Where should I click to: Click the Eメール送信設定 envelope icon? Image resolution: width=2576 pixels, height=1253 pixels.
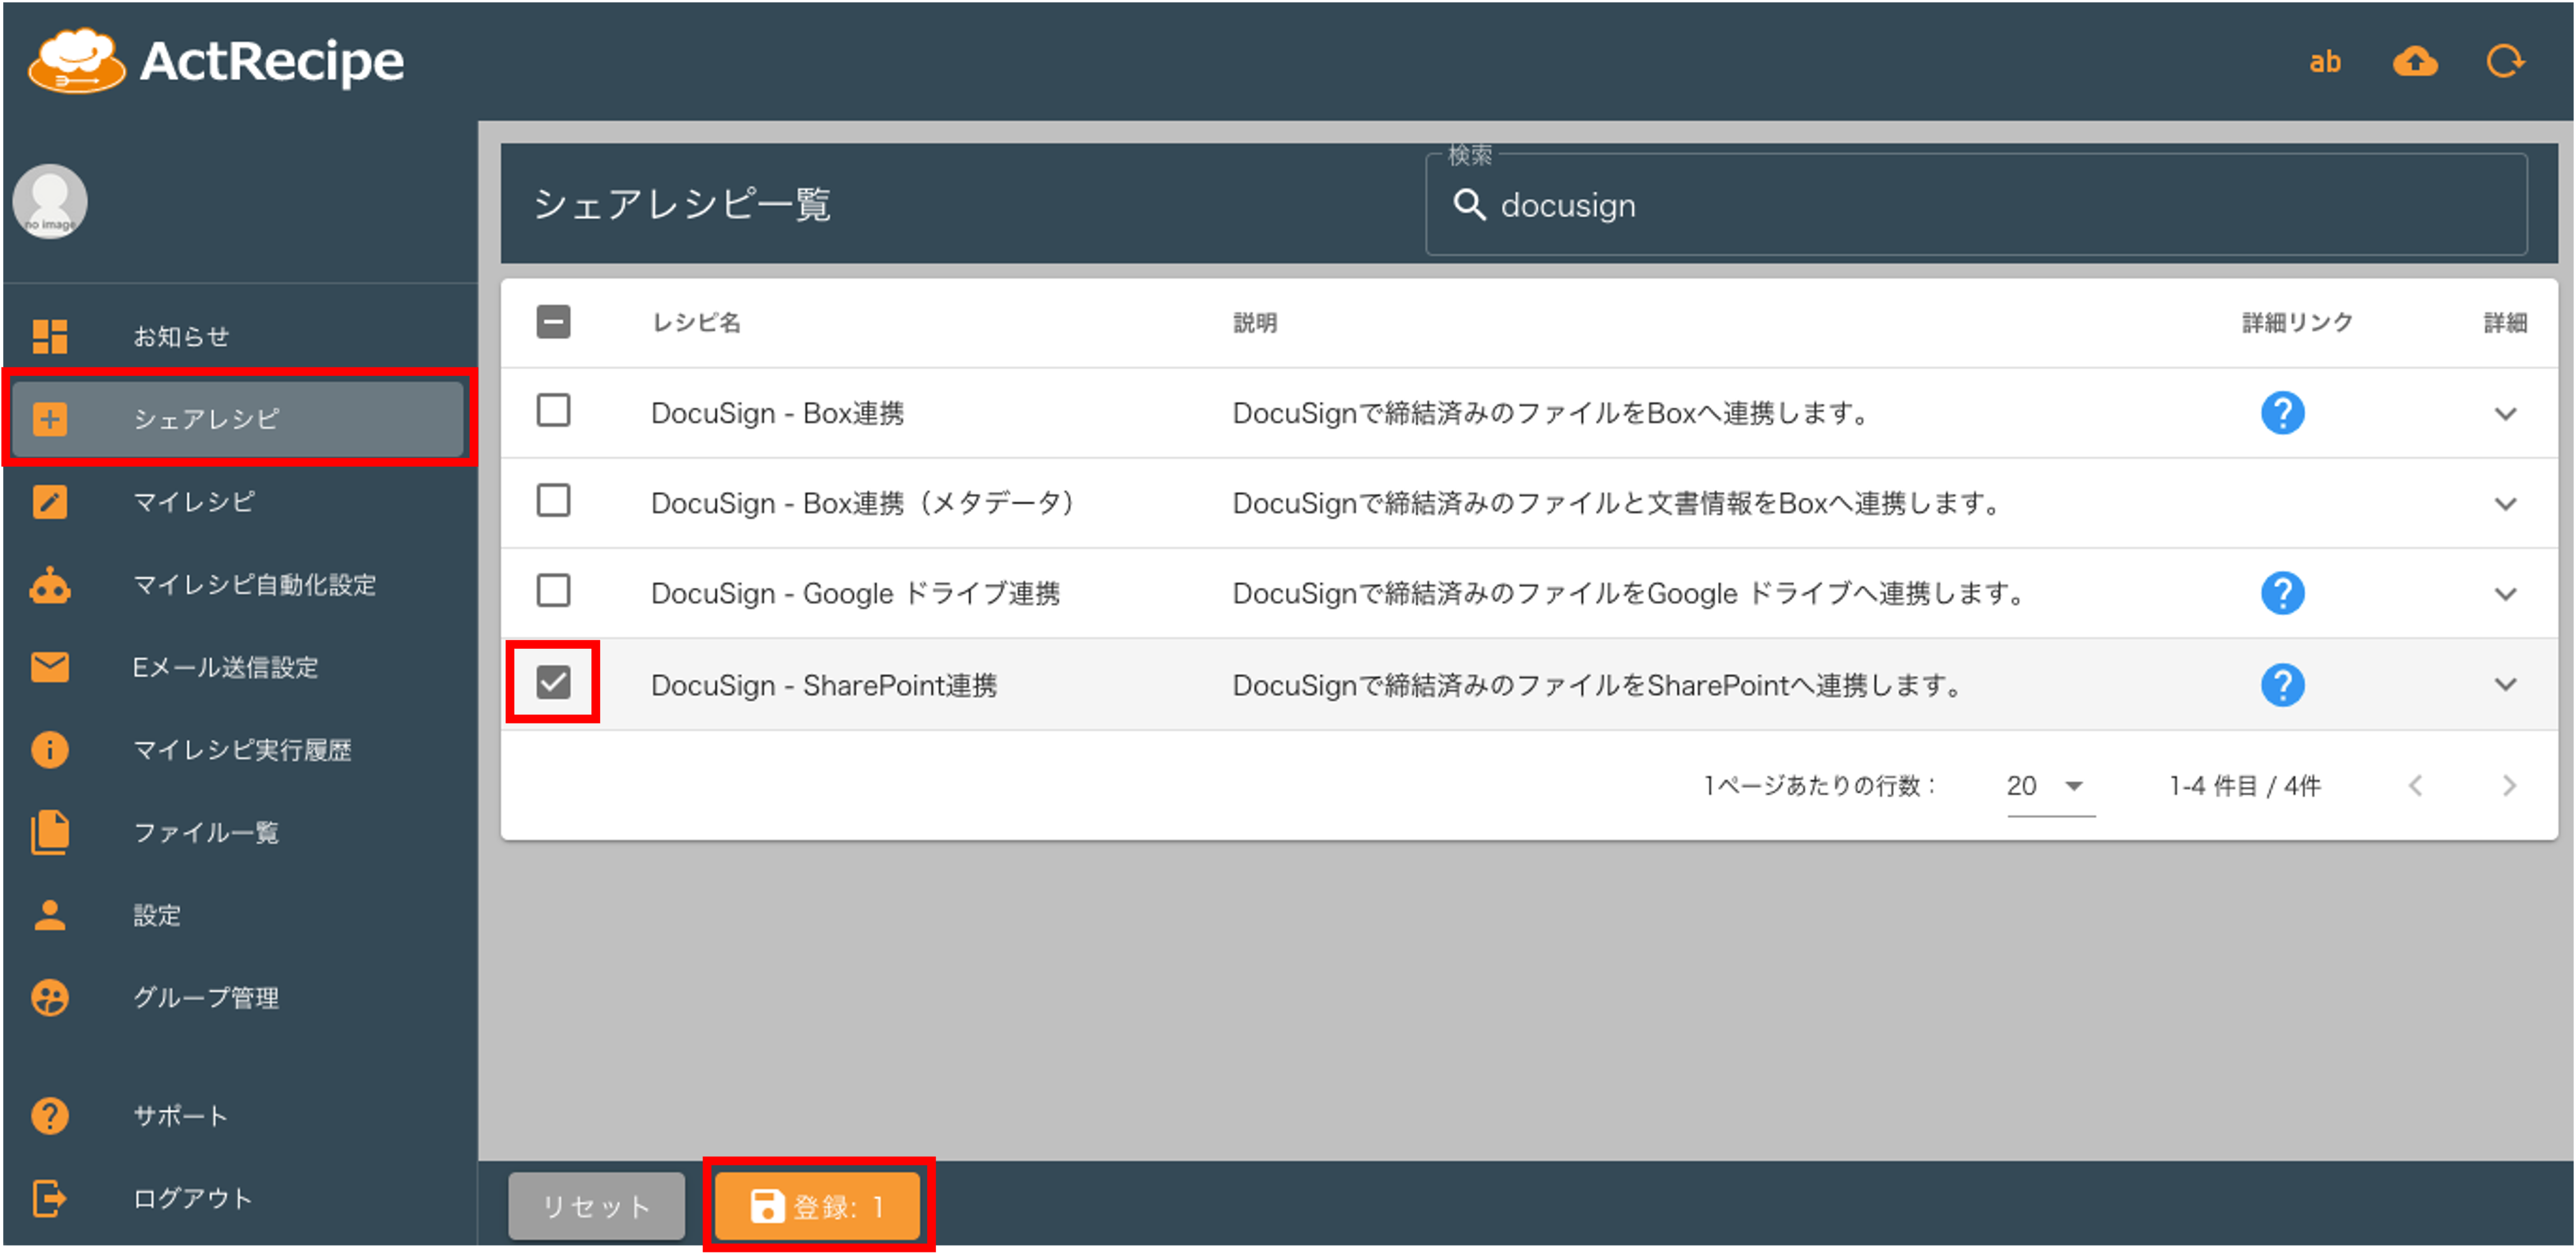[50, 667]
